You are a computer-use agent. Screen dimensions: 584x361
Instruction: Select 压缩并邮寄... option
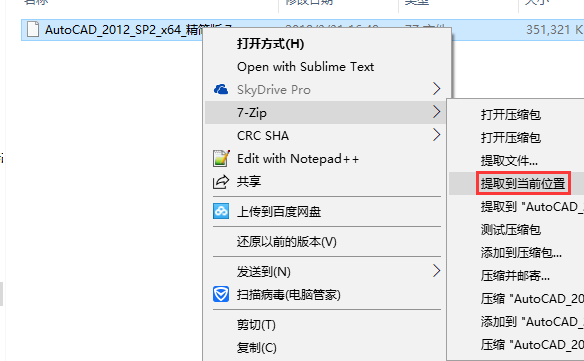[515, 276]
